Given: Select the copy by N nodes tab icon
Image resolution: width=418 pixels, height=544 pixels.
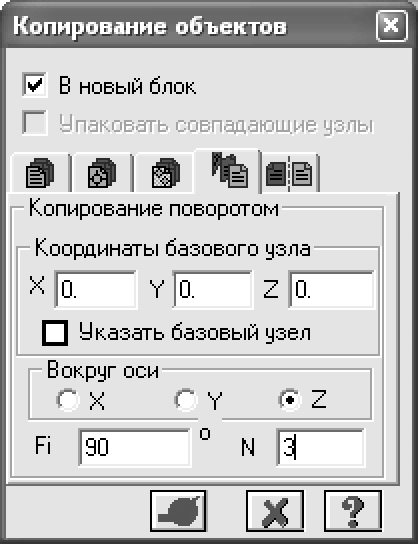Looking at the screenshot, I should 165,173.
